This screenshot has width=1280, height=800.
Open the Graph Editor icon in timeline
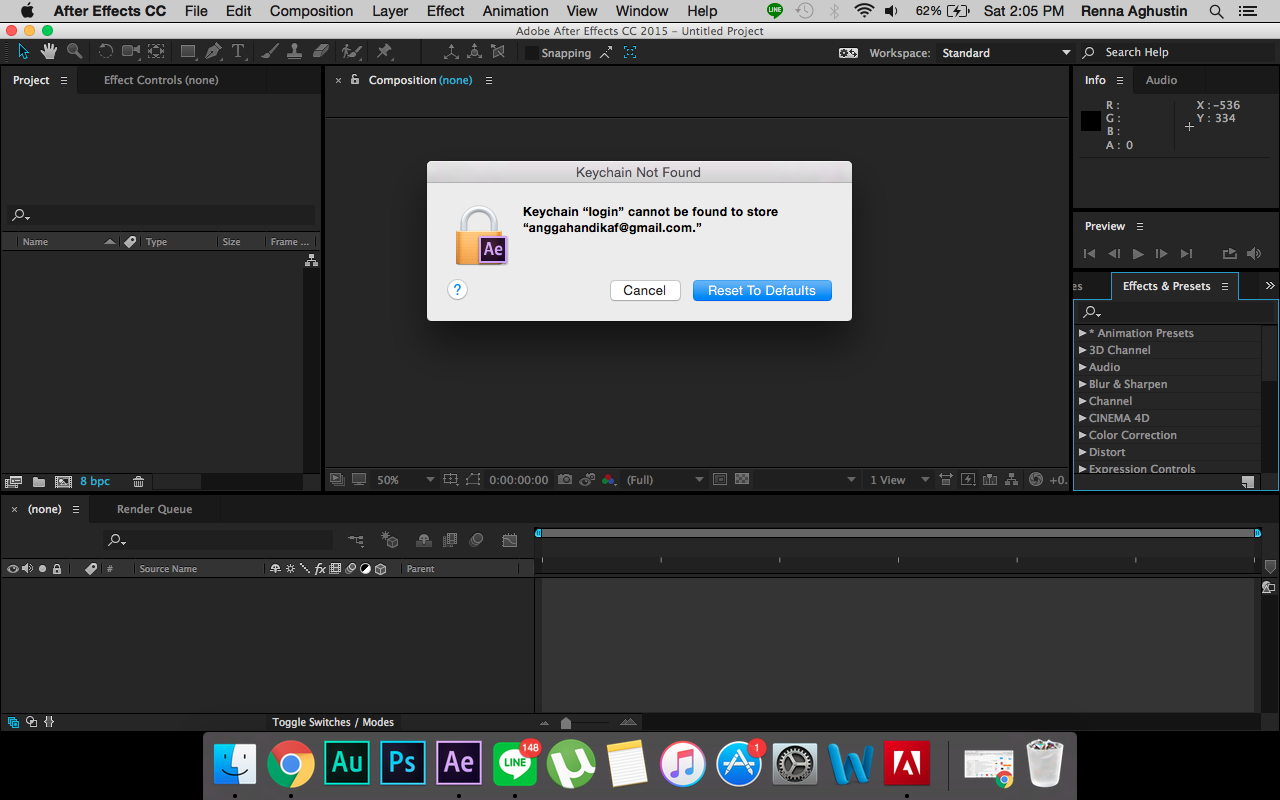click(x=510, y=540)
